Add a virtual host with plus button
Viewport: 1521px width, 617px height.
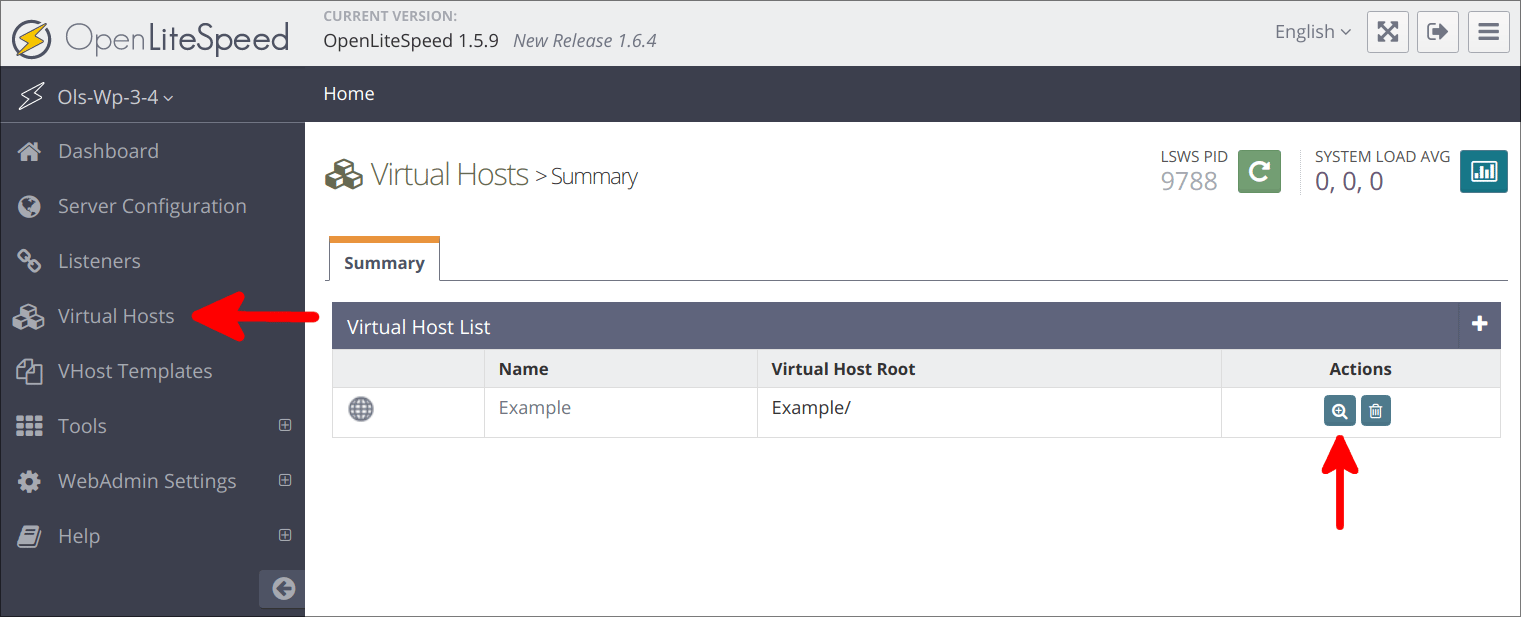(x=1480, y=324)
